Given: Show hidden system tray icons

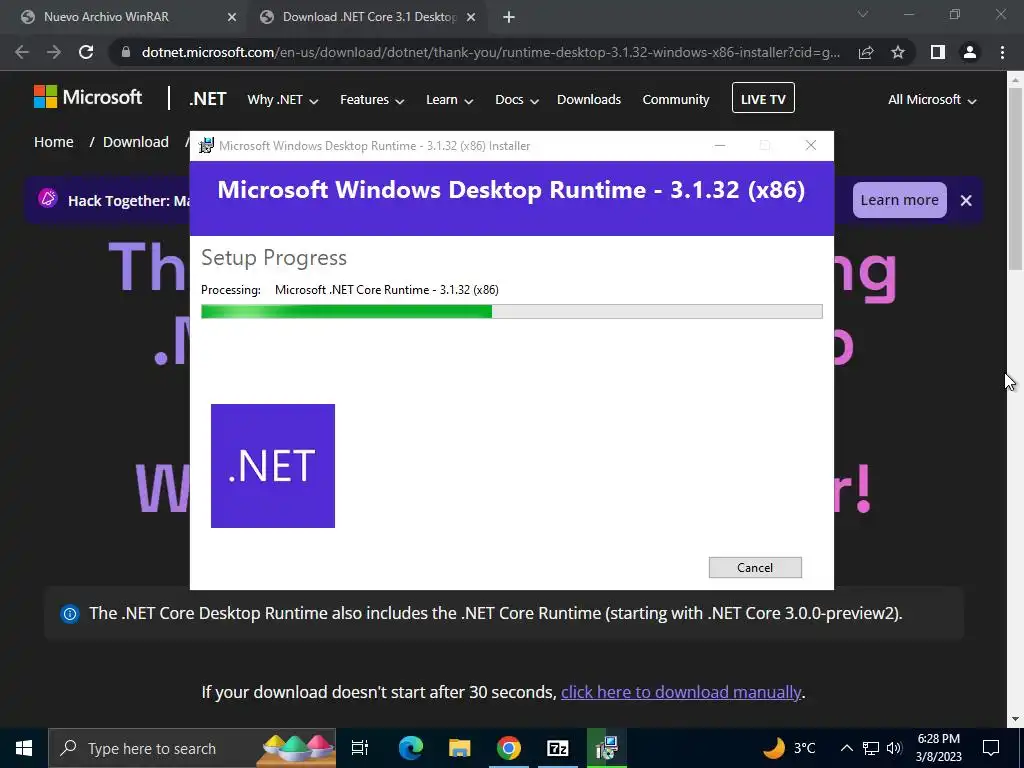Looking at the screenshot, I should (846, 748).
